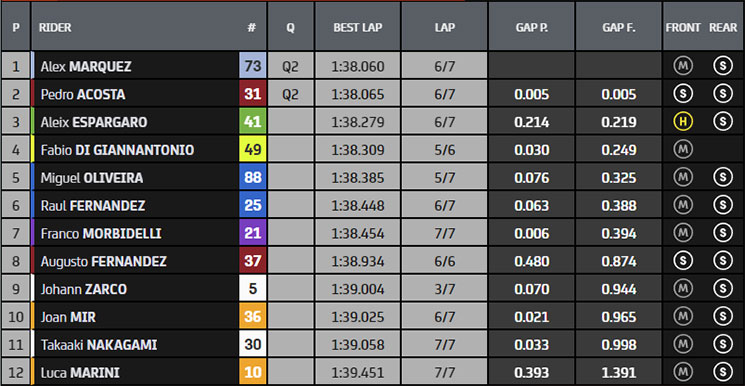Click Alex Marquez's medium front tyre icon
Screen dimensions: 745x386
[683, 67]
